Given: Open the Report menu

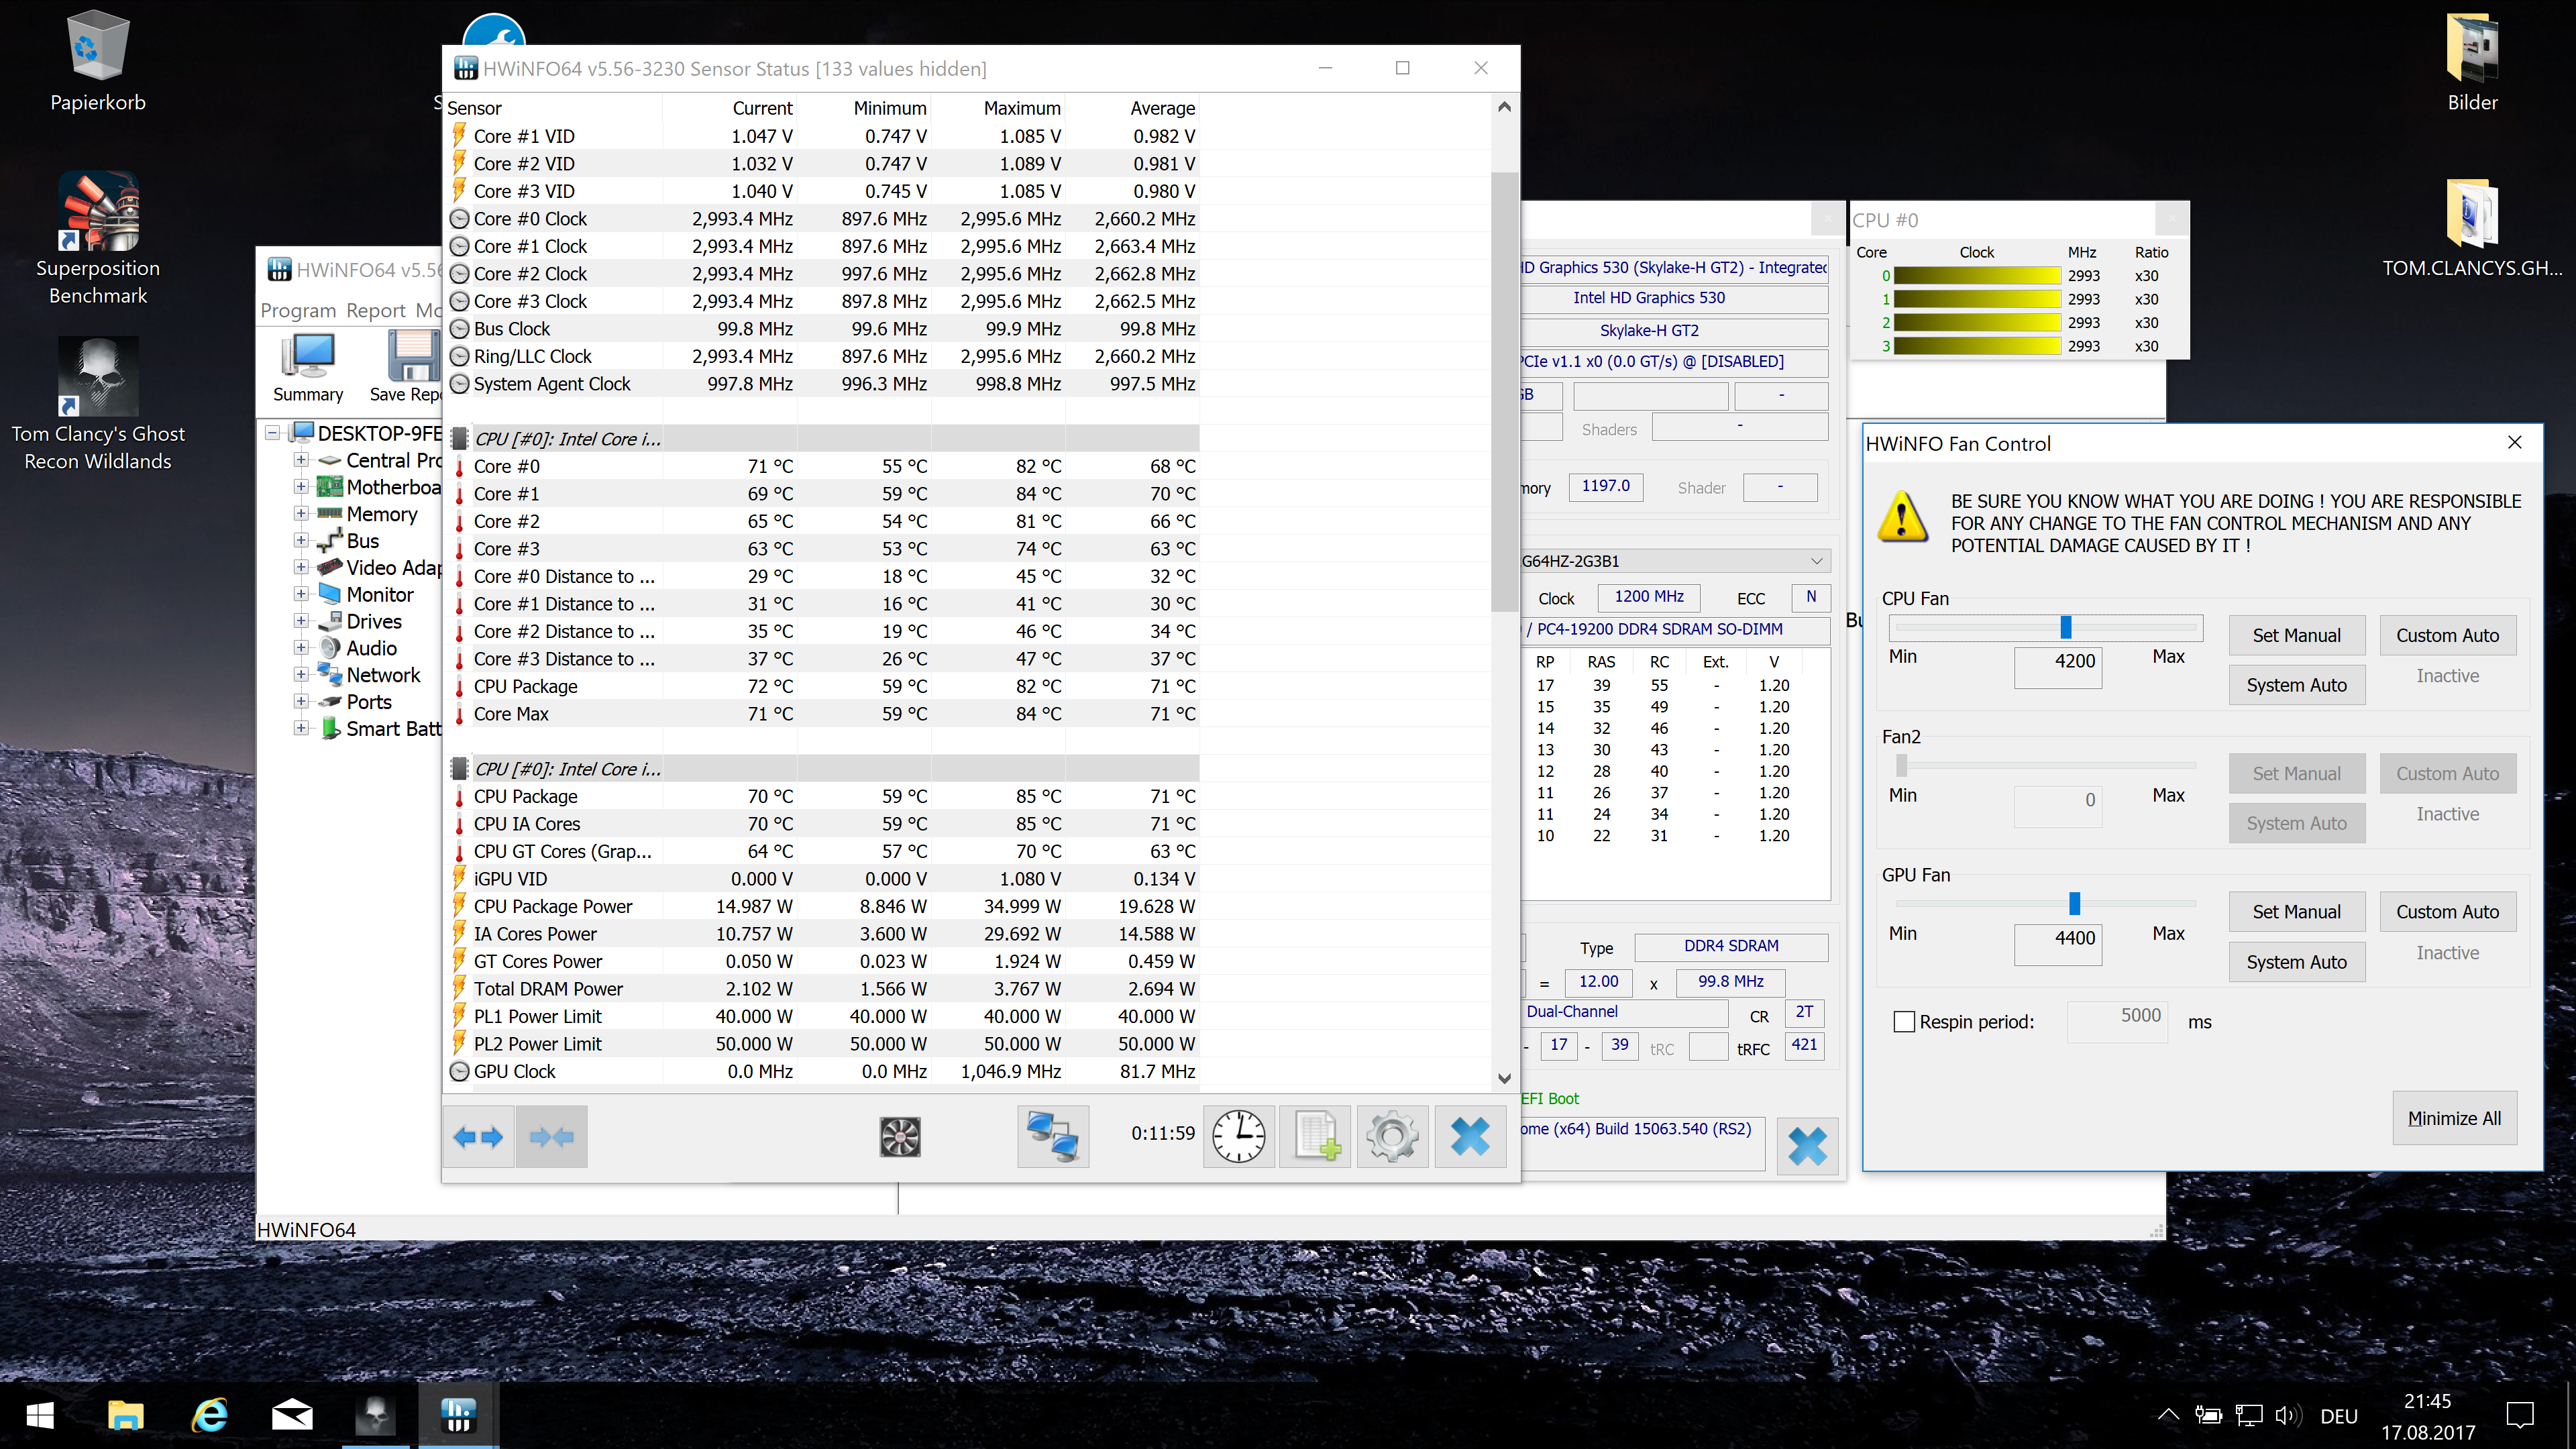Looking at the screenshot, I should [376, 310].
